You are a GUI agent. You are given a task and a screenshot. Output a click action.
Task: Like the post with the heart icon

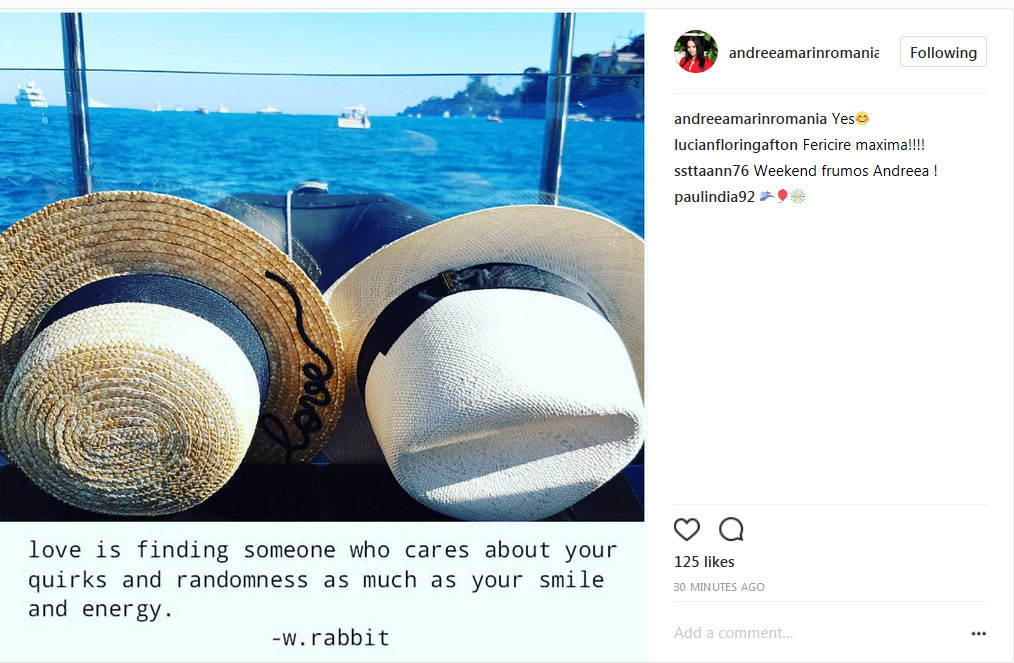[687, 529]
